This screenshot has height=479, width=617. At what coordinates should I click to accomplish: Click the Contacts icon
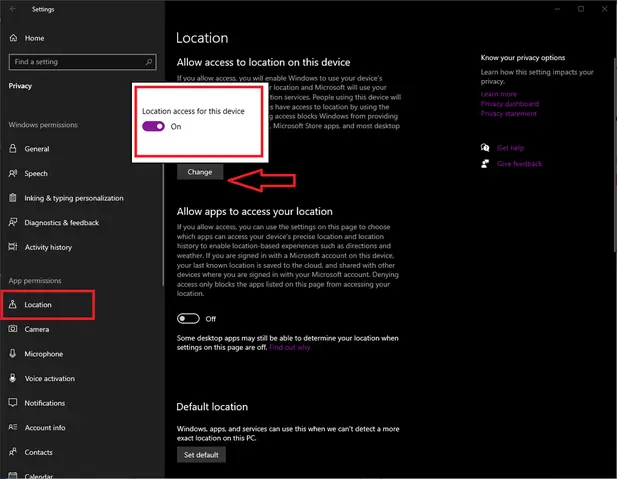13,452
